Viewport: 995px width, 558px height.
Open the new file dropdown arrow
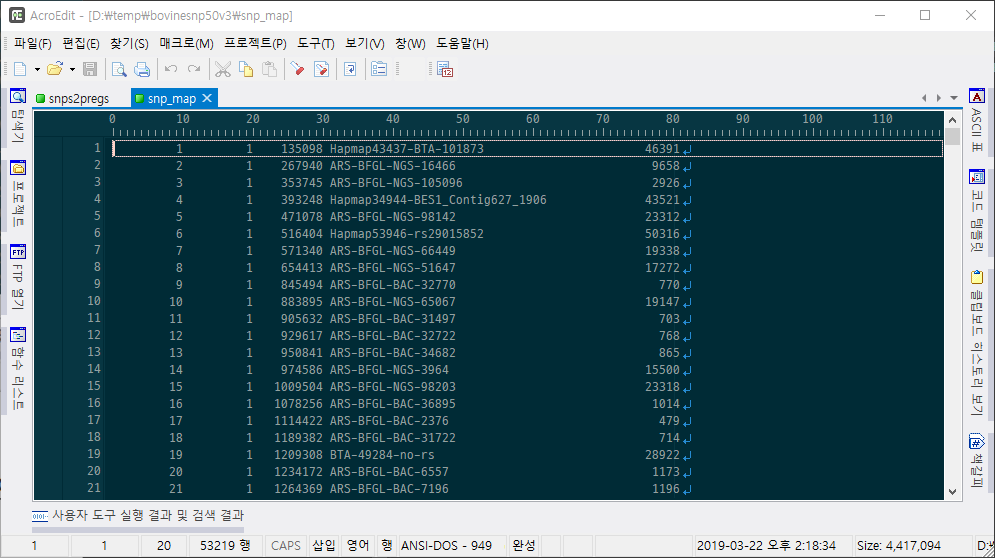coord(37,69)
